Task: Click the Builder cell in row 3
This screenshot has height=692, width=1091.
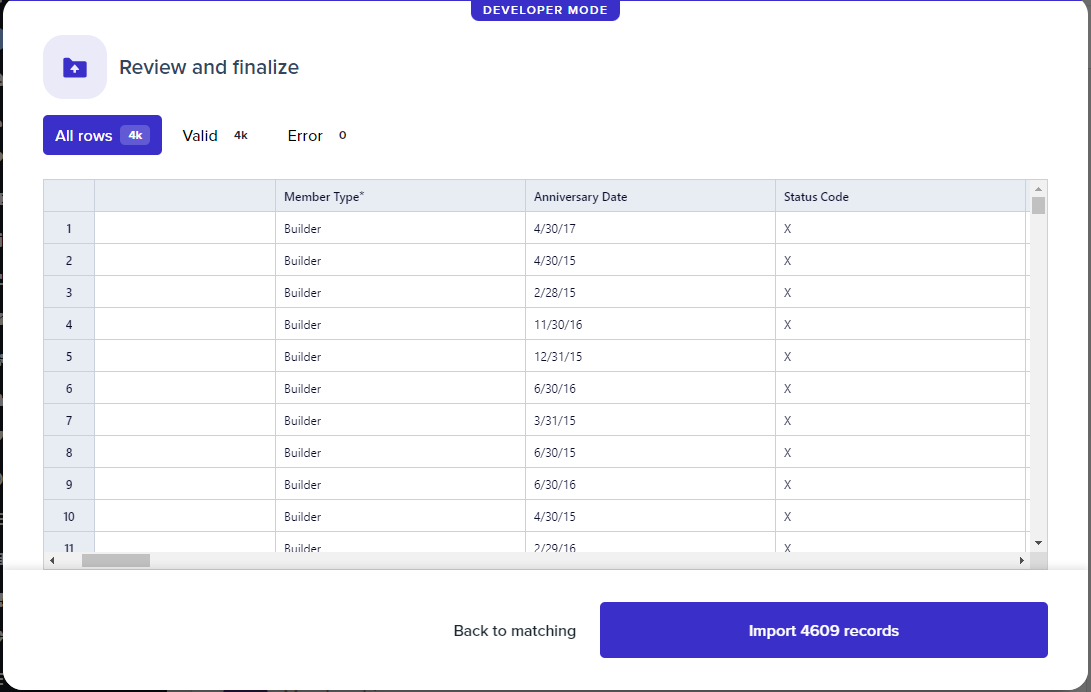Action: pos(401,292)
